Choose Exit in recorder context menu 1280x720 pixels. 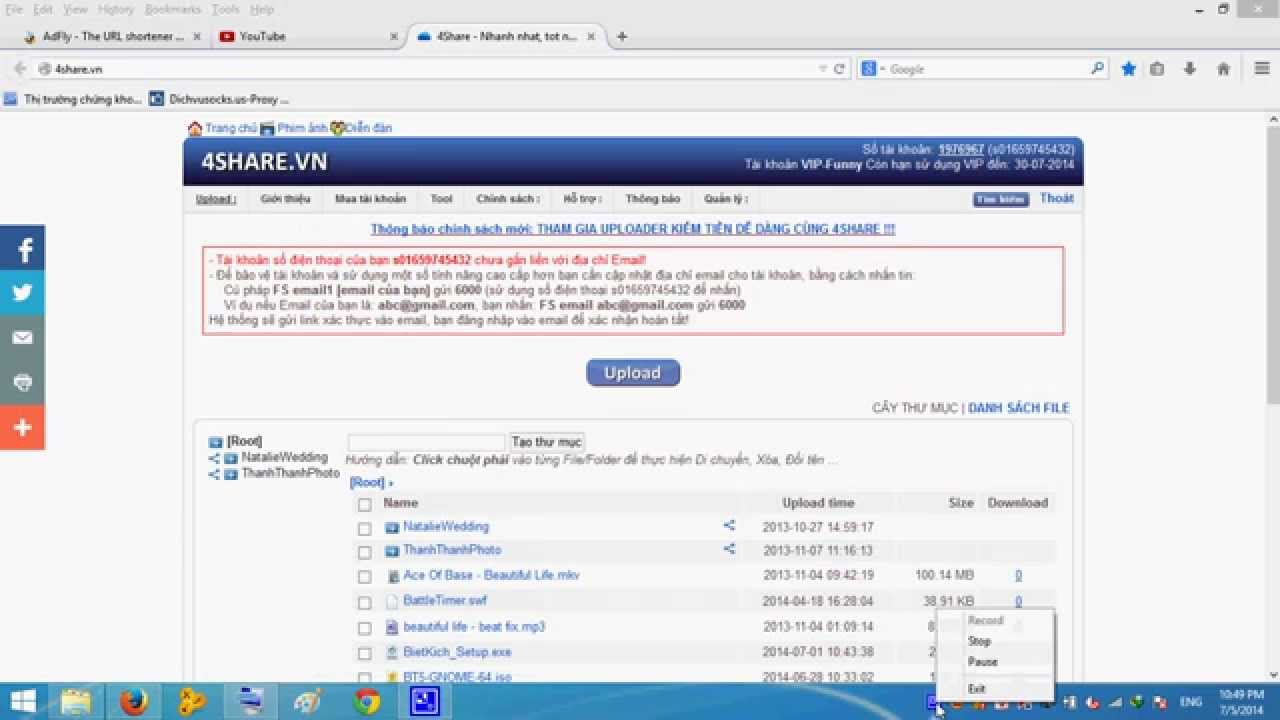point(976,689)
